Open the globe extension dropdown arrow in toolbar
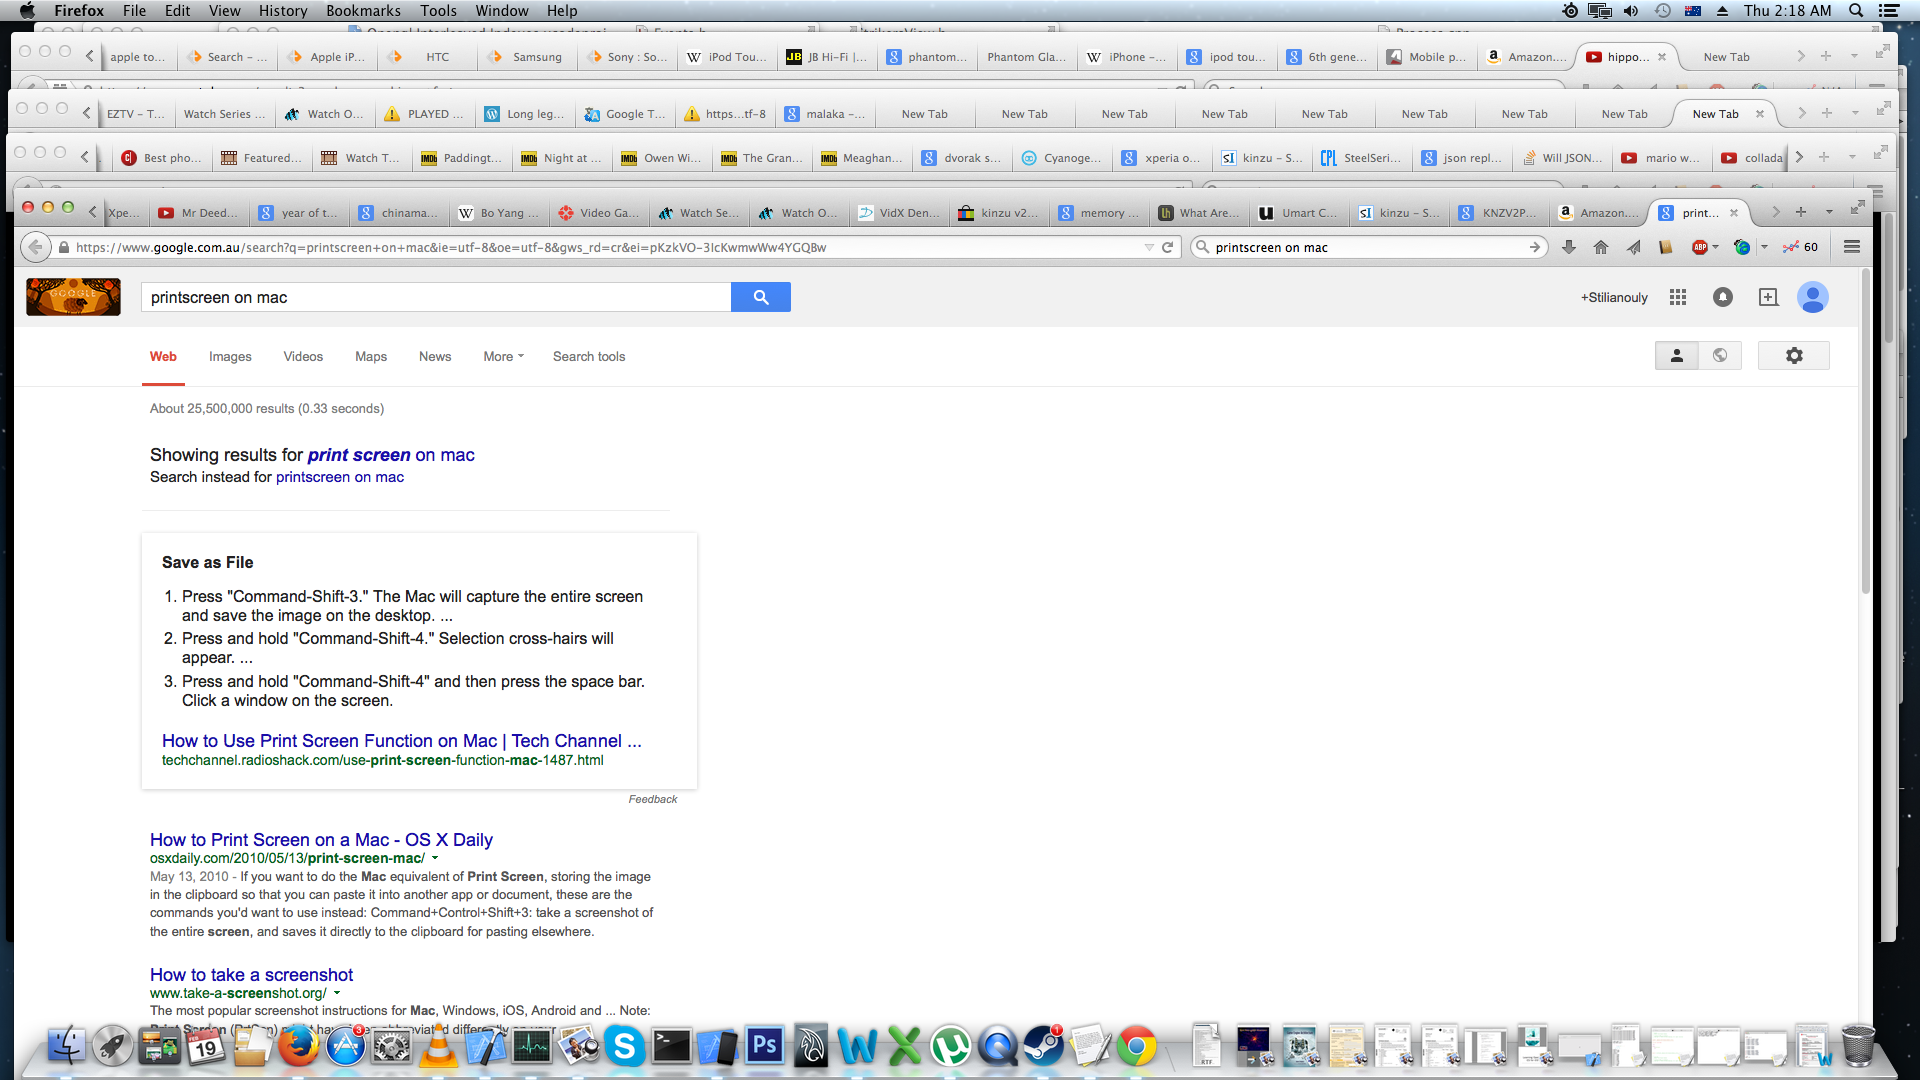This screenshot has width=1920, height=1080. (1763, 247)
